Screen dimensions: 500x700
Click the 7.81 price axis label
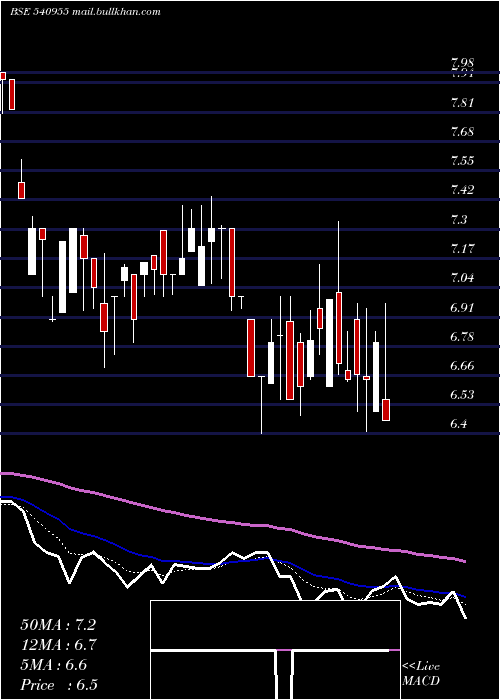pos(462,103)
